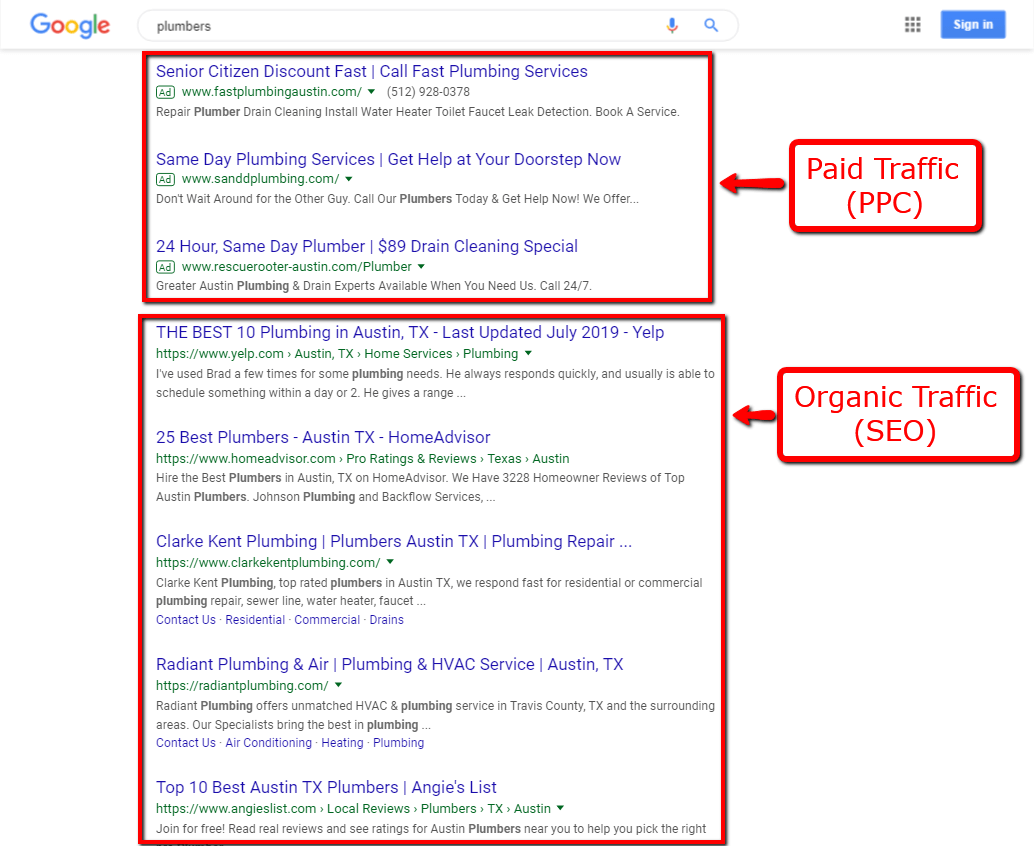Screen dimensions: 1034x846
Task: Click the angieslist.com breadcrumb URL
Action: pyautogui.click(x=353, y=809)
